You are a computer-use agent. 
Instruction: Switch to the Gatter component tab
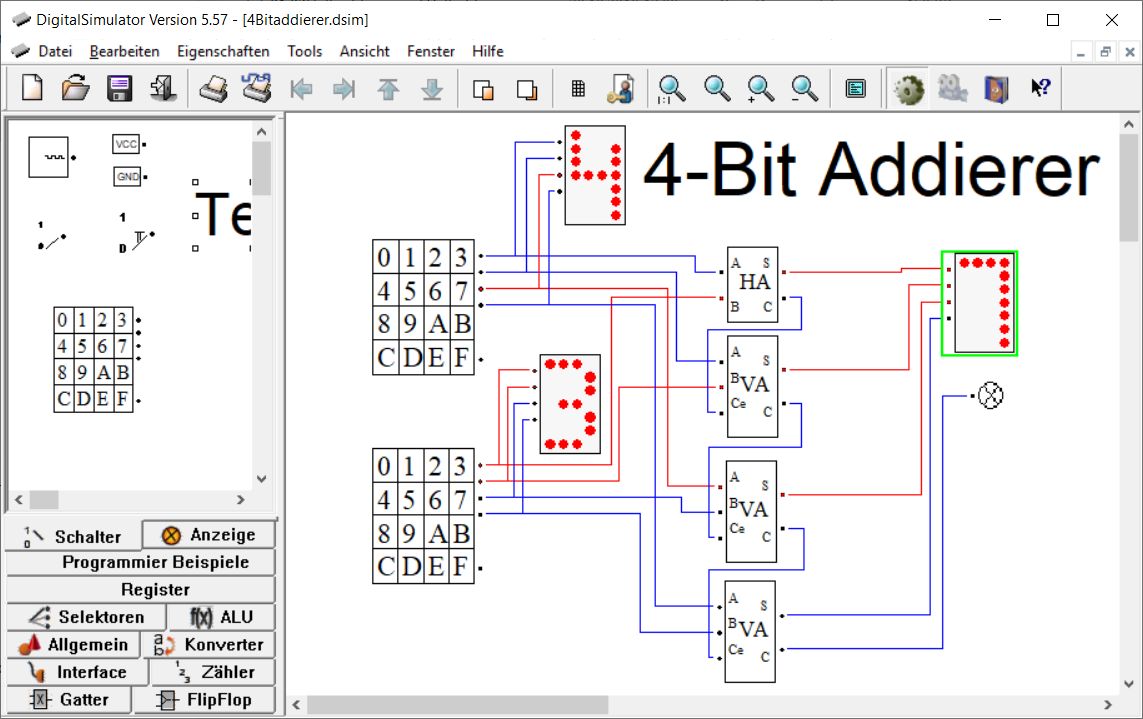pos(69,700)
